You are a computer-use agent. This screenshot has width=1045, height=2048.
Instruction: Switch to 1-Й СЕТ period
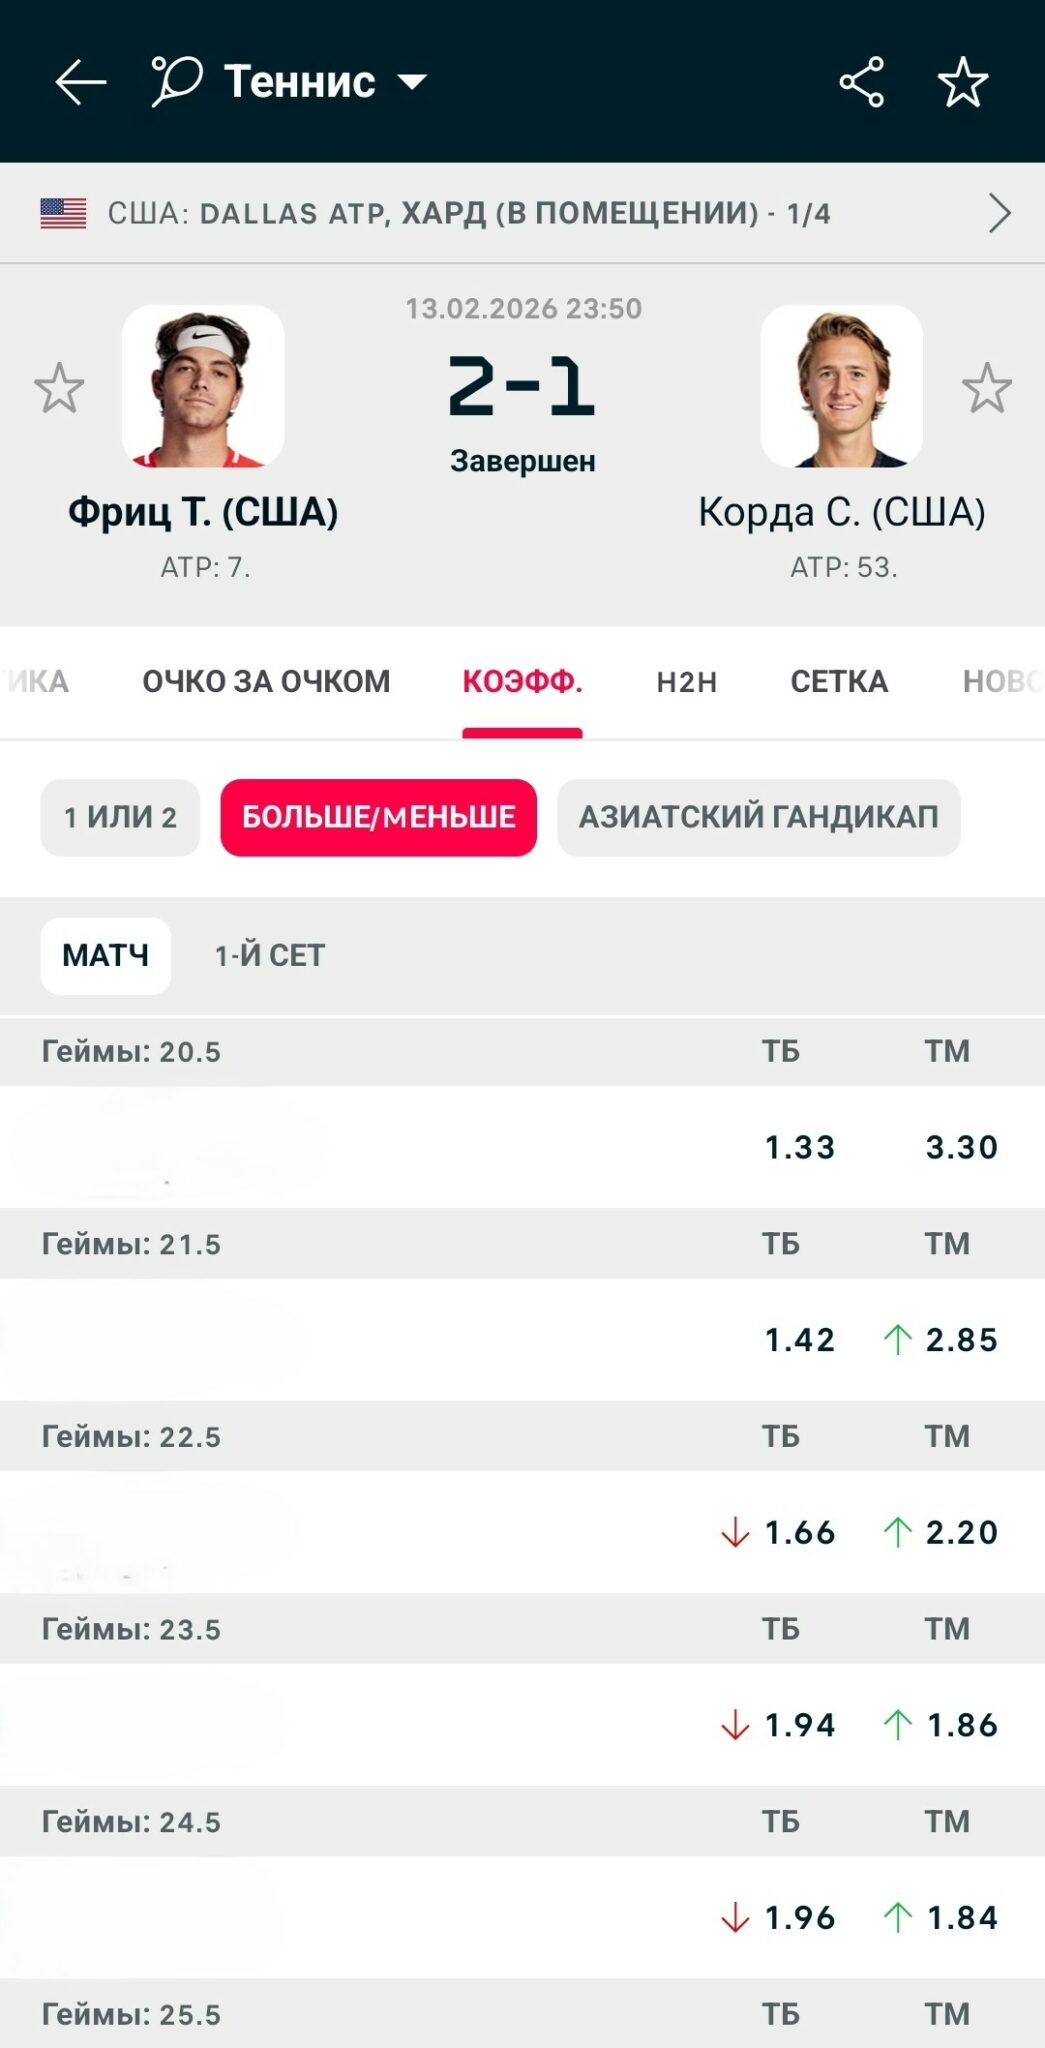click(270, 955)
